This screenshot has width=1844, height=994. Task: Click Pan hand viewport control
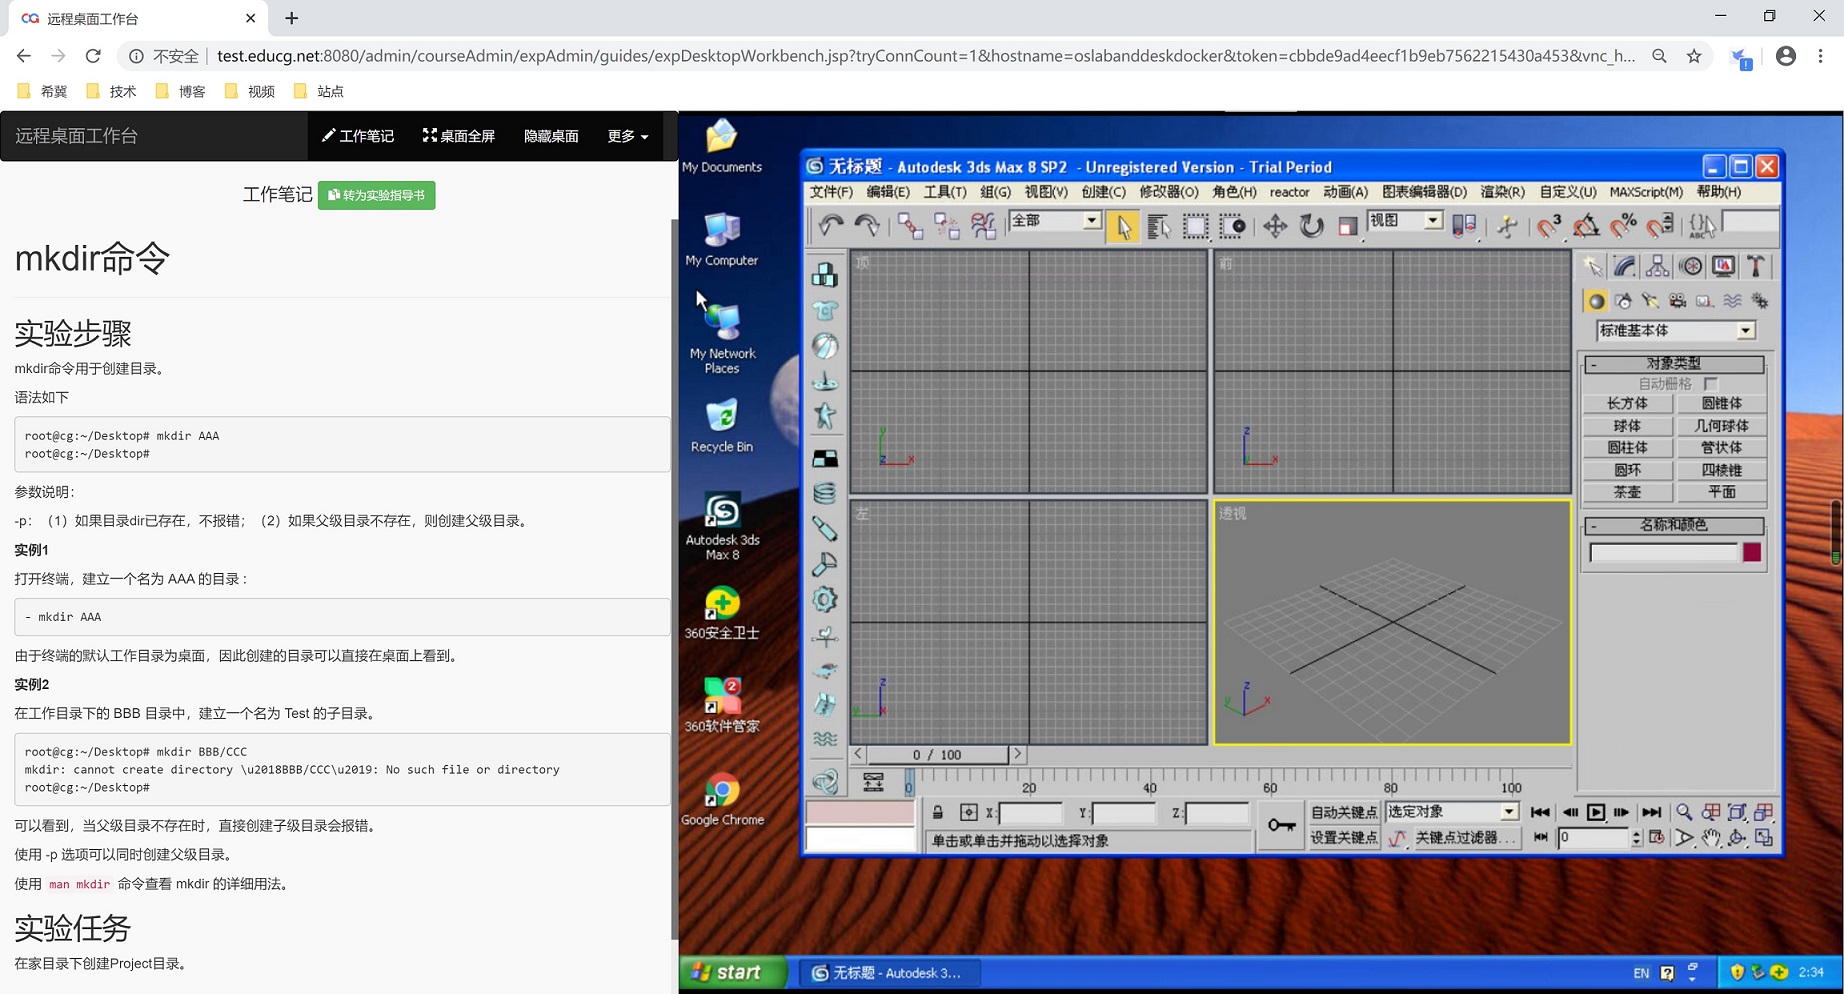[x=1711, y=838]
